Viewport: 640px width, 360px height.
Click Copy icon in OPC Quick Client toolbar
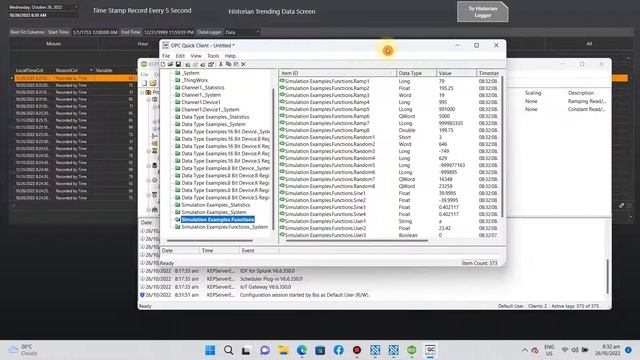(228, 64)
